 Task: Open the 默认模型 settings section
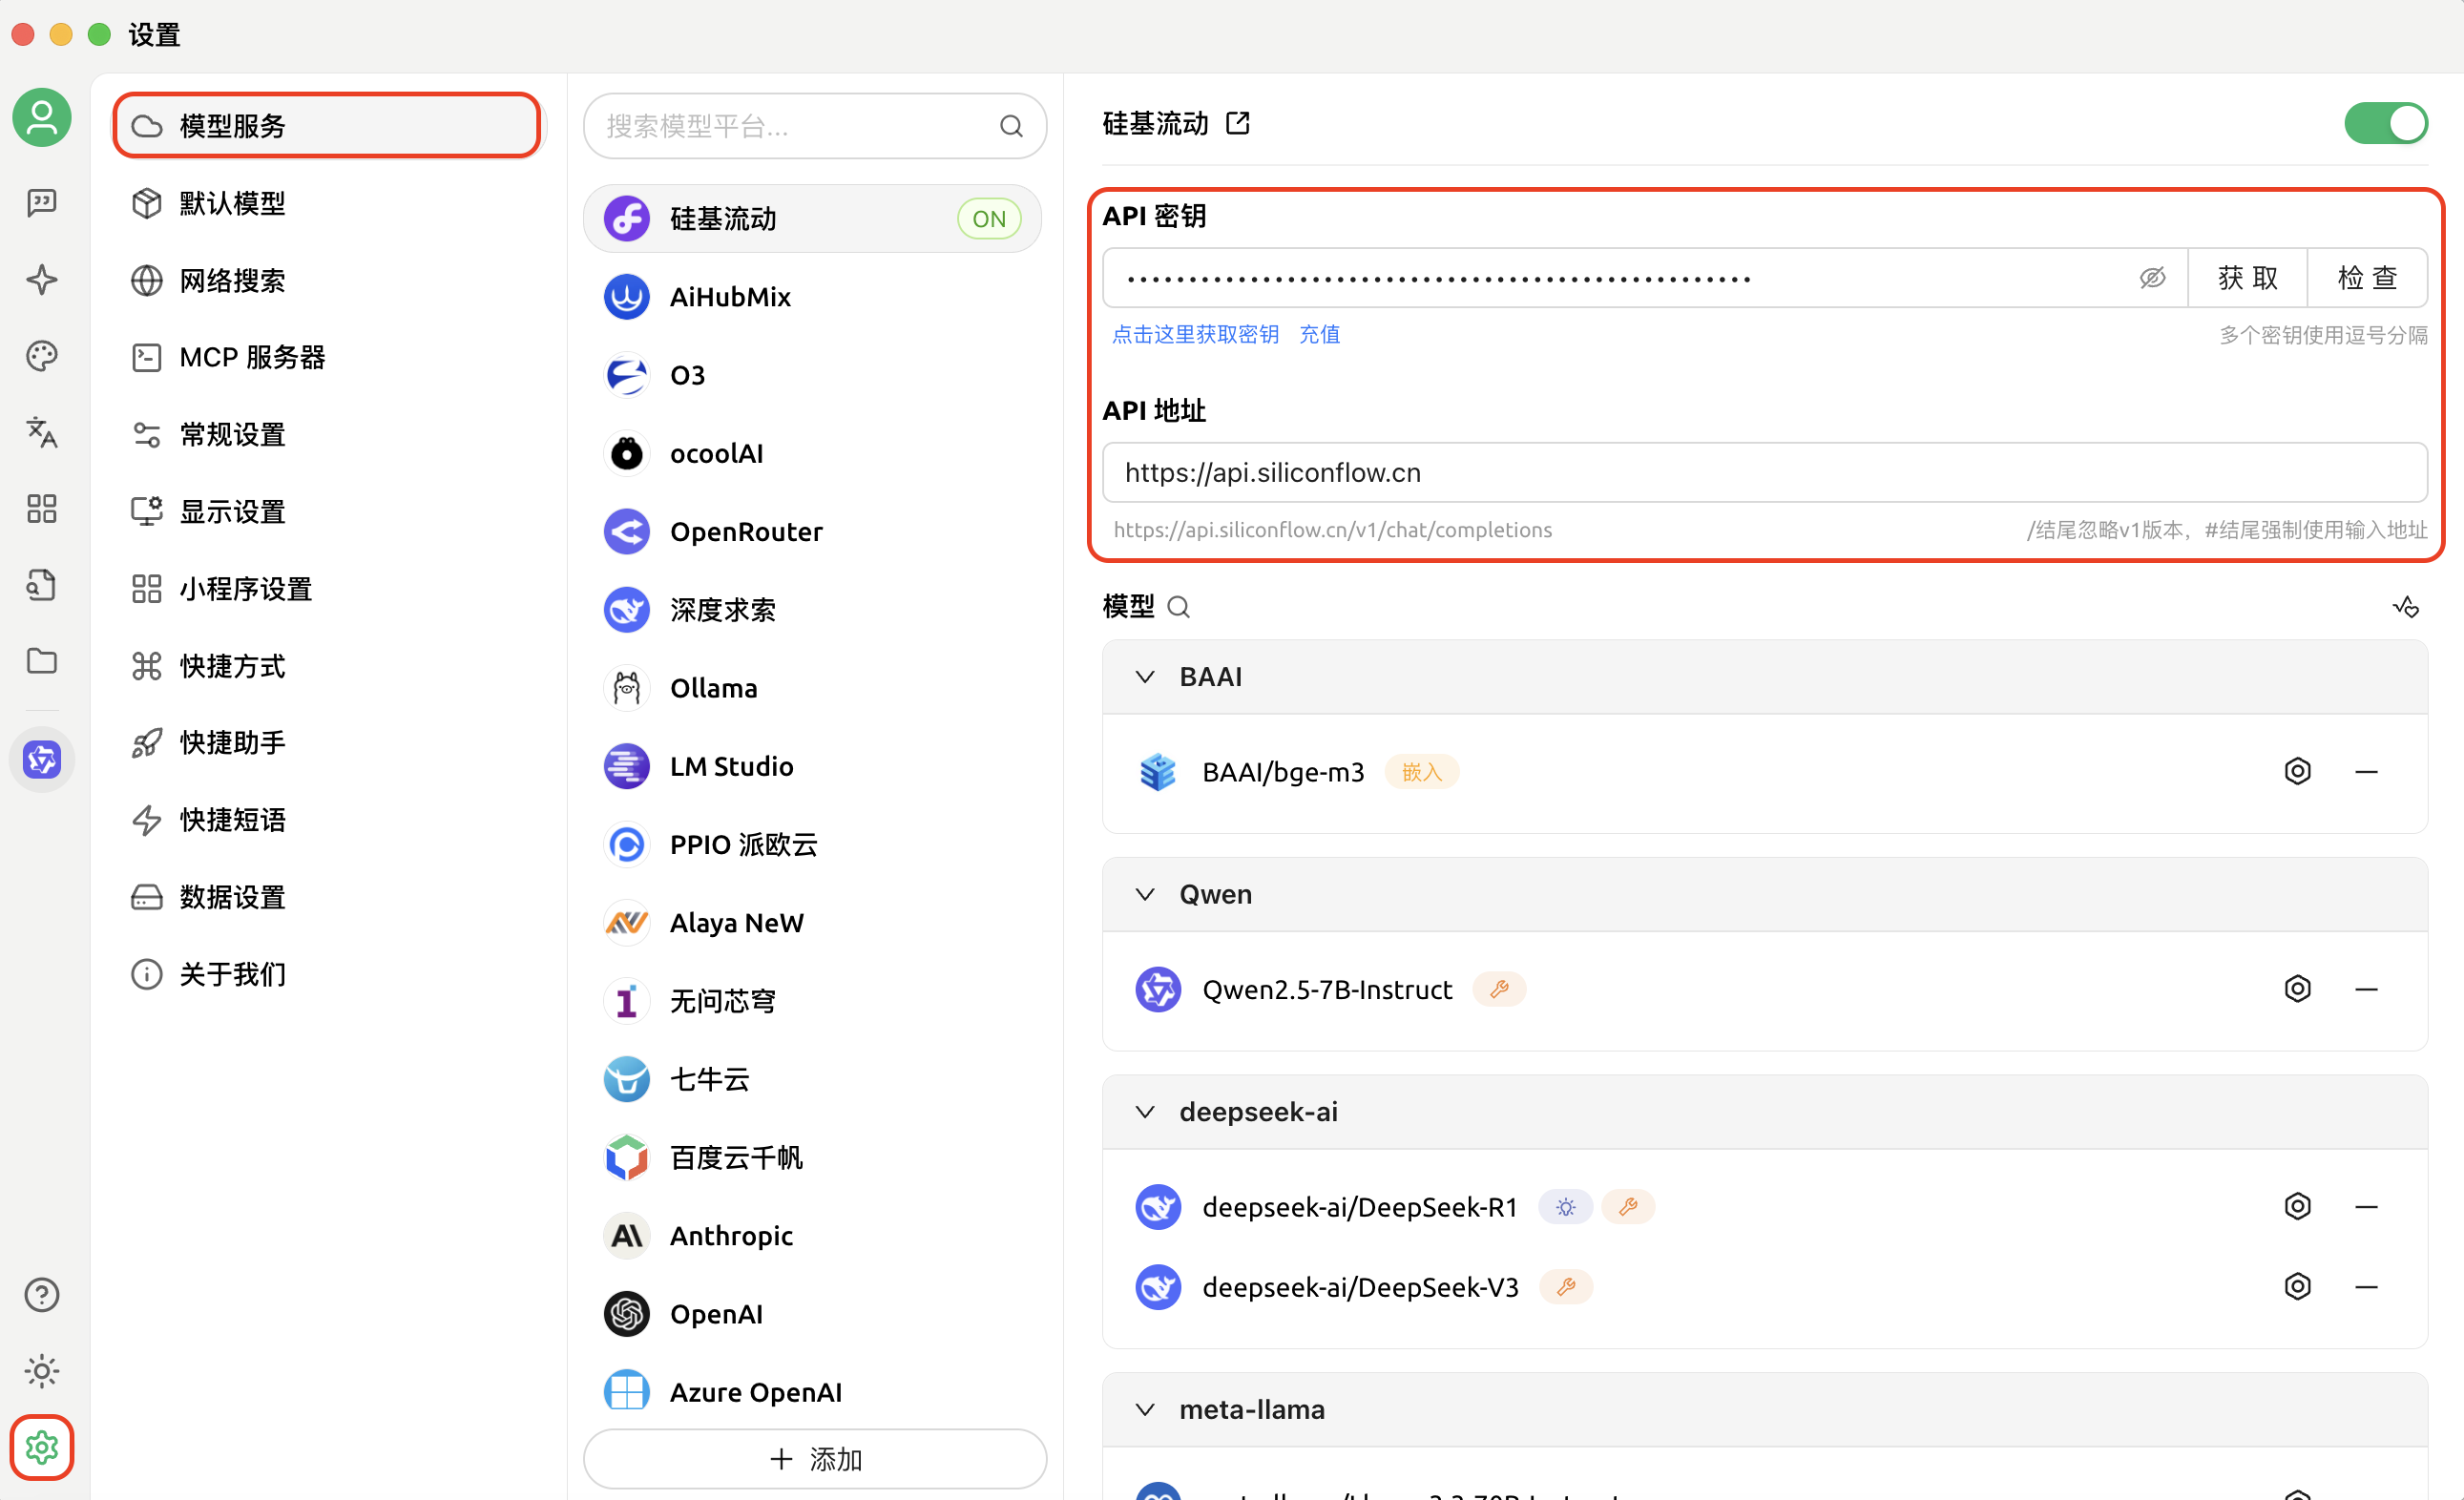232,203
